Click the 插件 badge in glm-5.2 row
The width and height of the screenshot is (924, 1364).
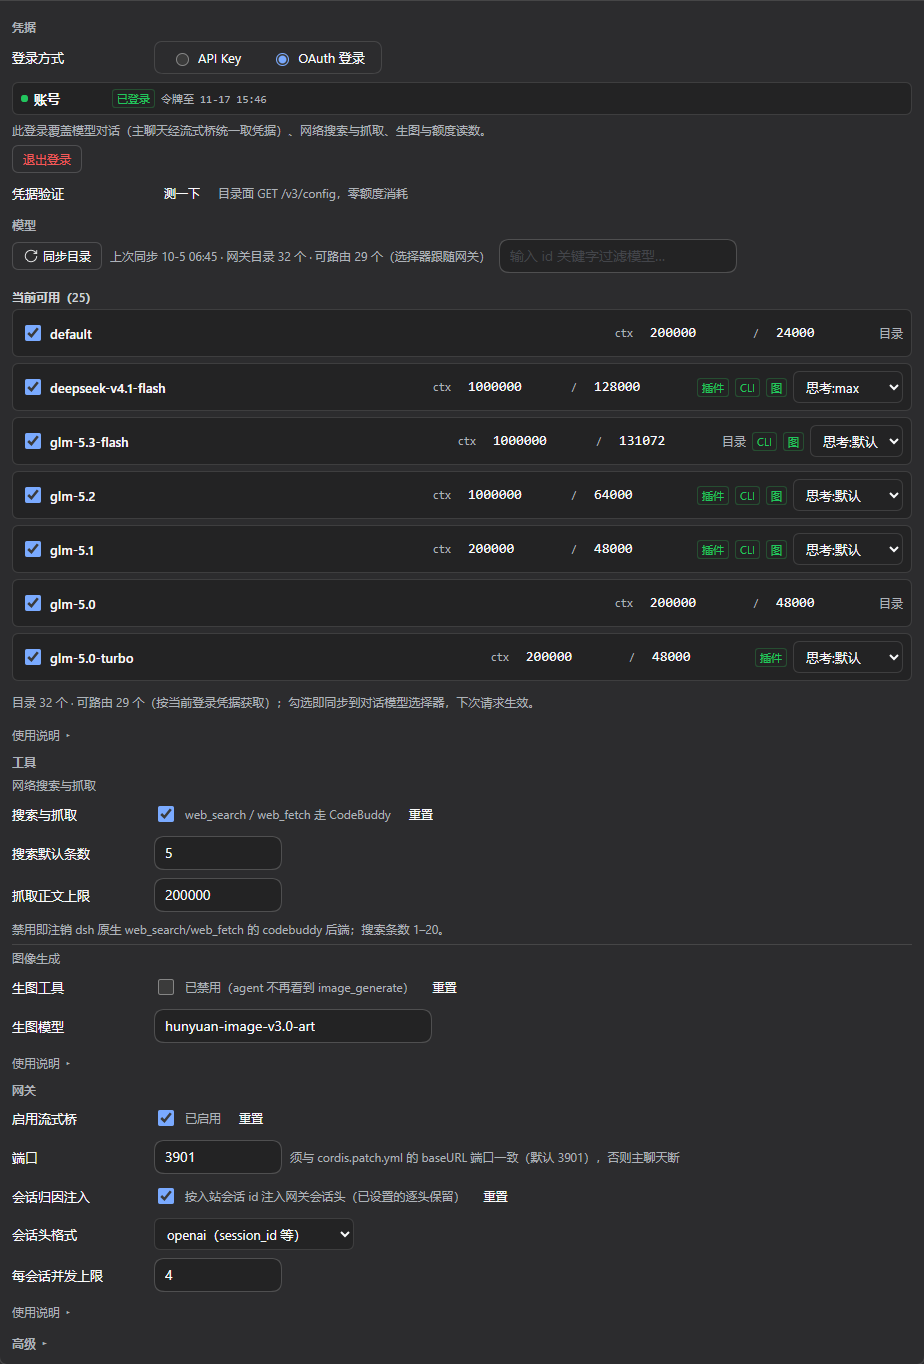[x=713, y=496]
